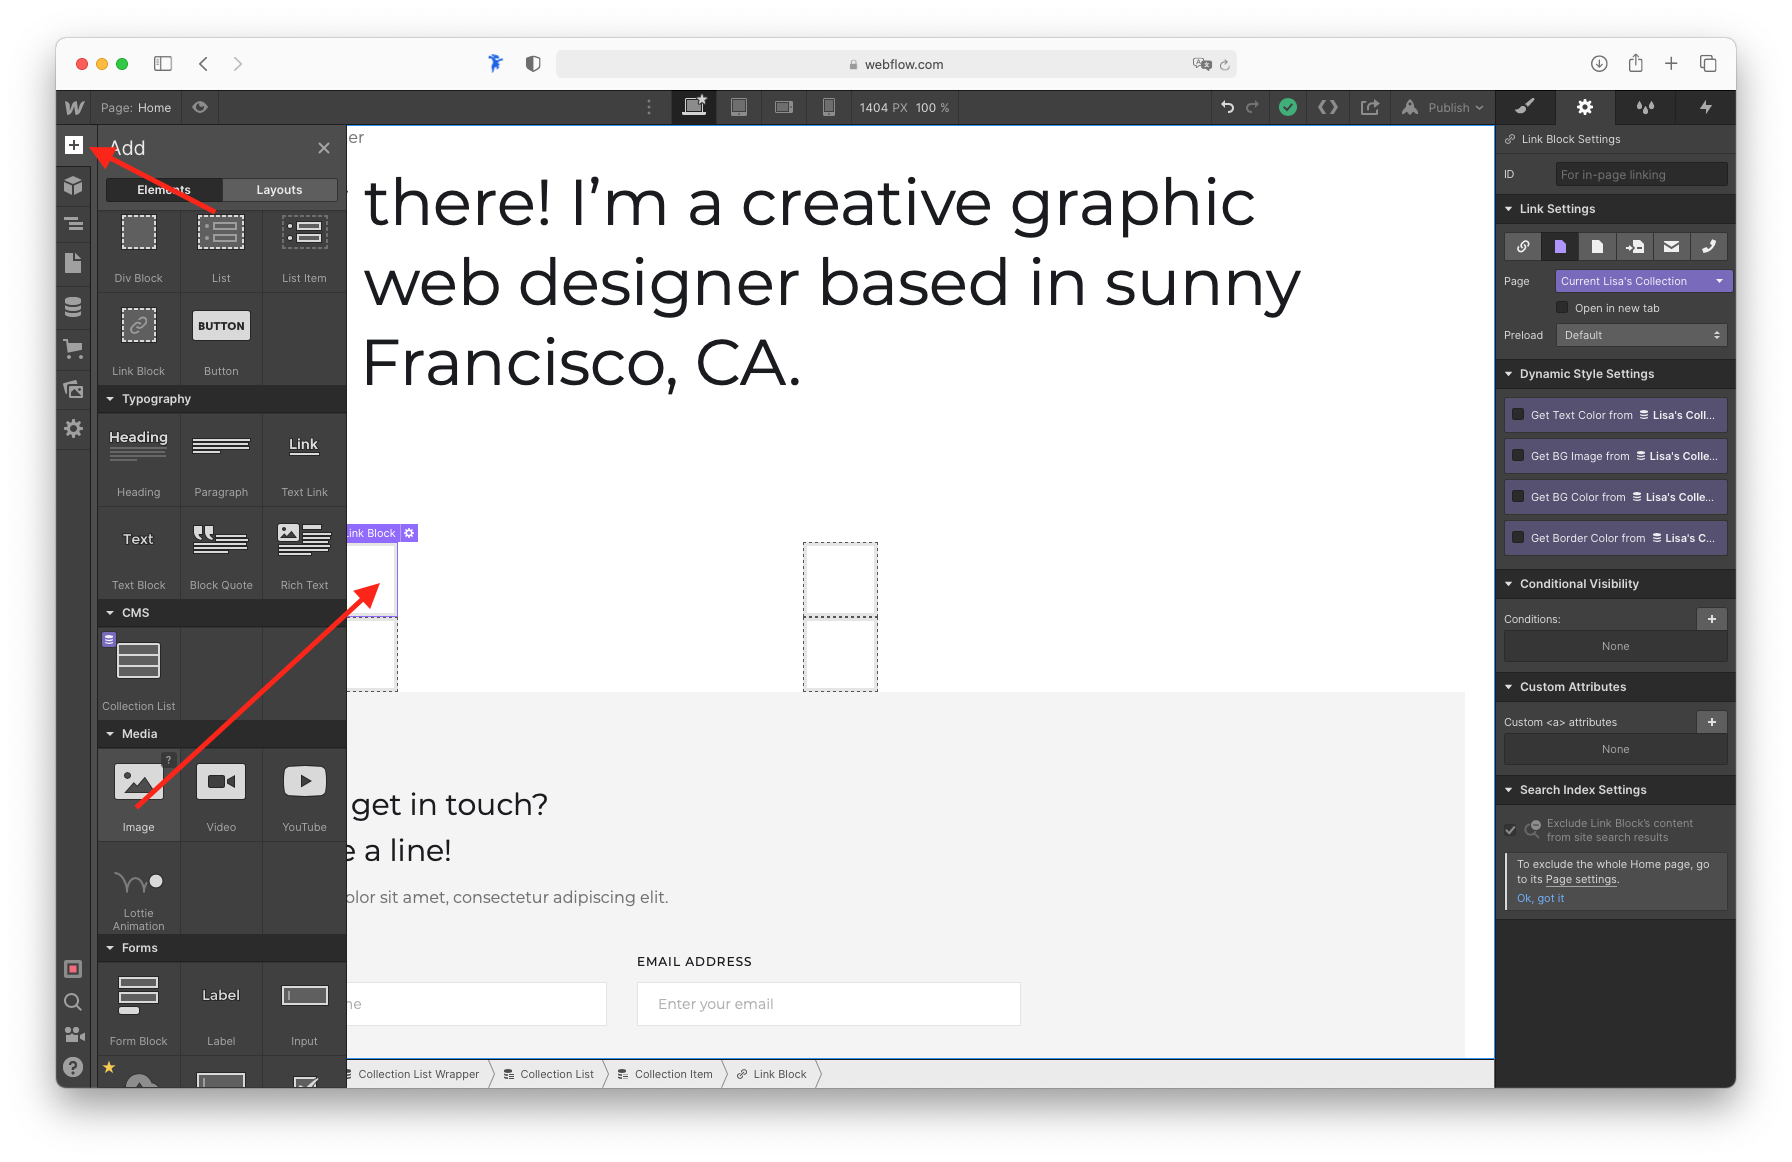Image resolution: width=1792 pixels, height=1162 pixels.
Task: Click the Ok, got it link
Action: (1540, 898)
